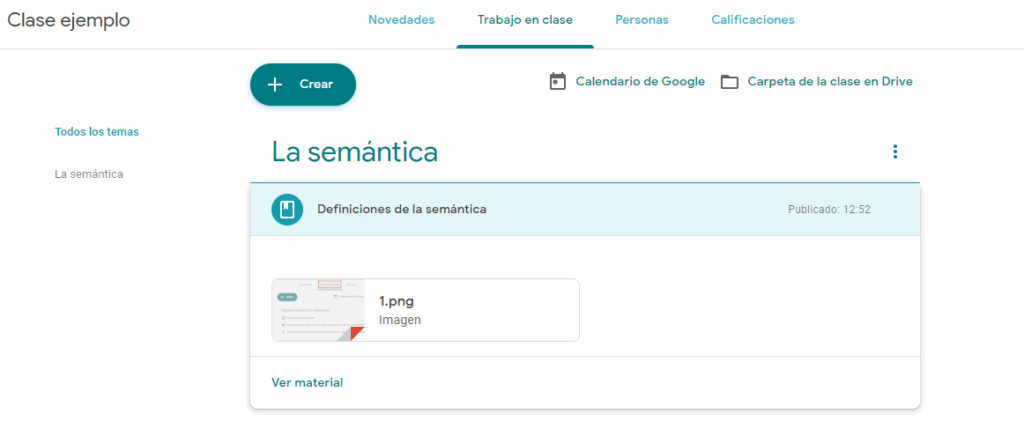Click the 1.png file name
The height and width of the screenshot is (436, 1024).
pos(396,301)
